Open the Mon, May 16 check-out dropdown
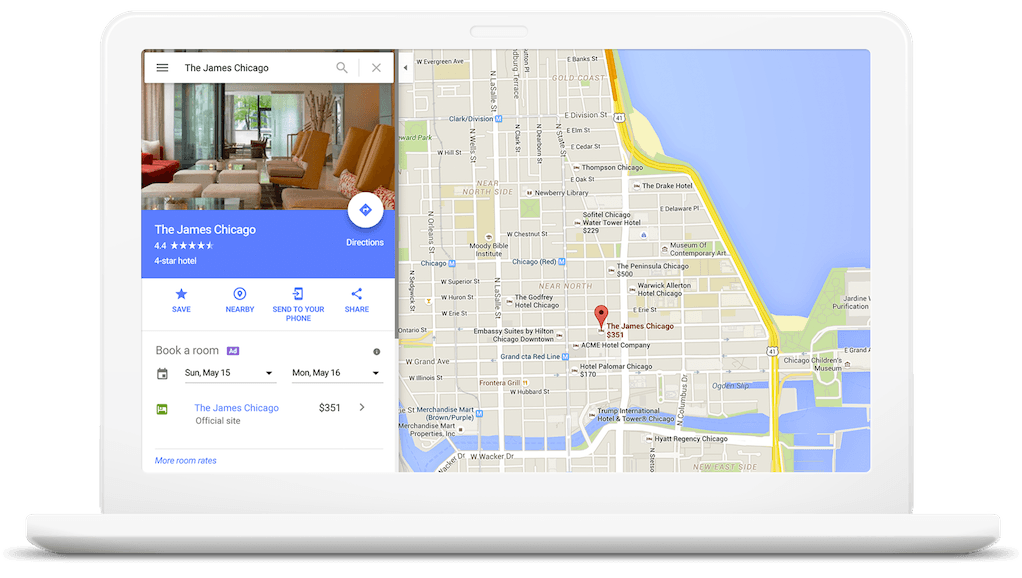Screen dimensions: 1022x578 [x=336, y=373]
